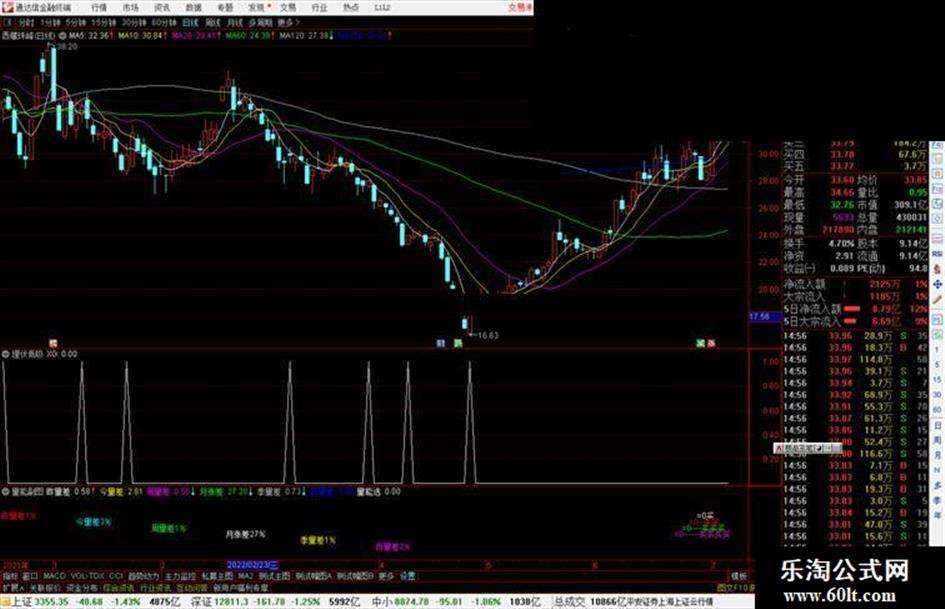
Task: Collapse the 扩展 panel toggle
Action: tap(11, 588)
